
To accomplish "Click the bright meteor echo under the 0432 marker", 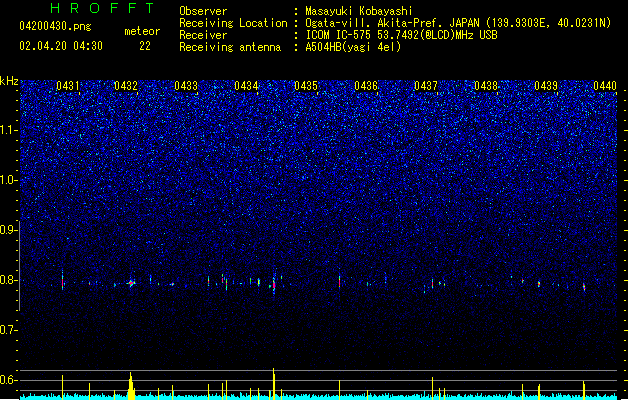I will (131, 283).
